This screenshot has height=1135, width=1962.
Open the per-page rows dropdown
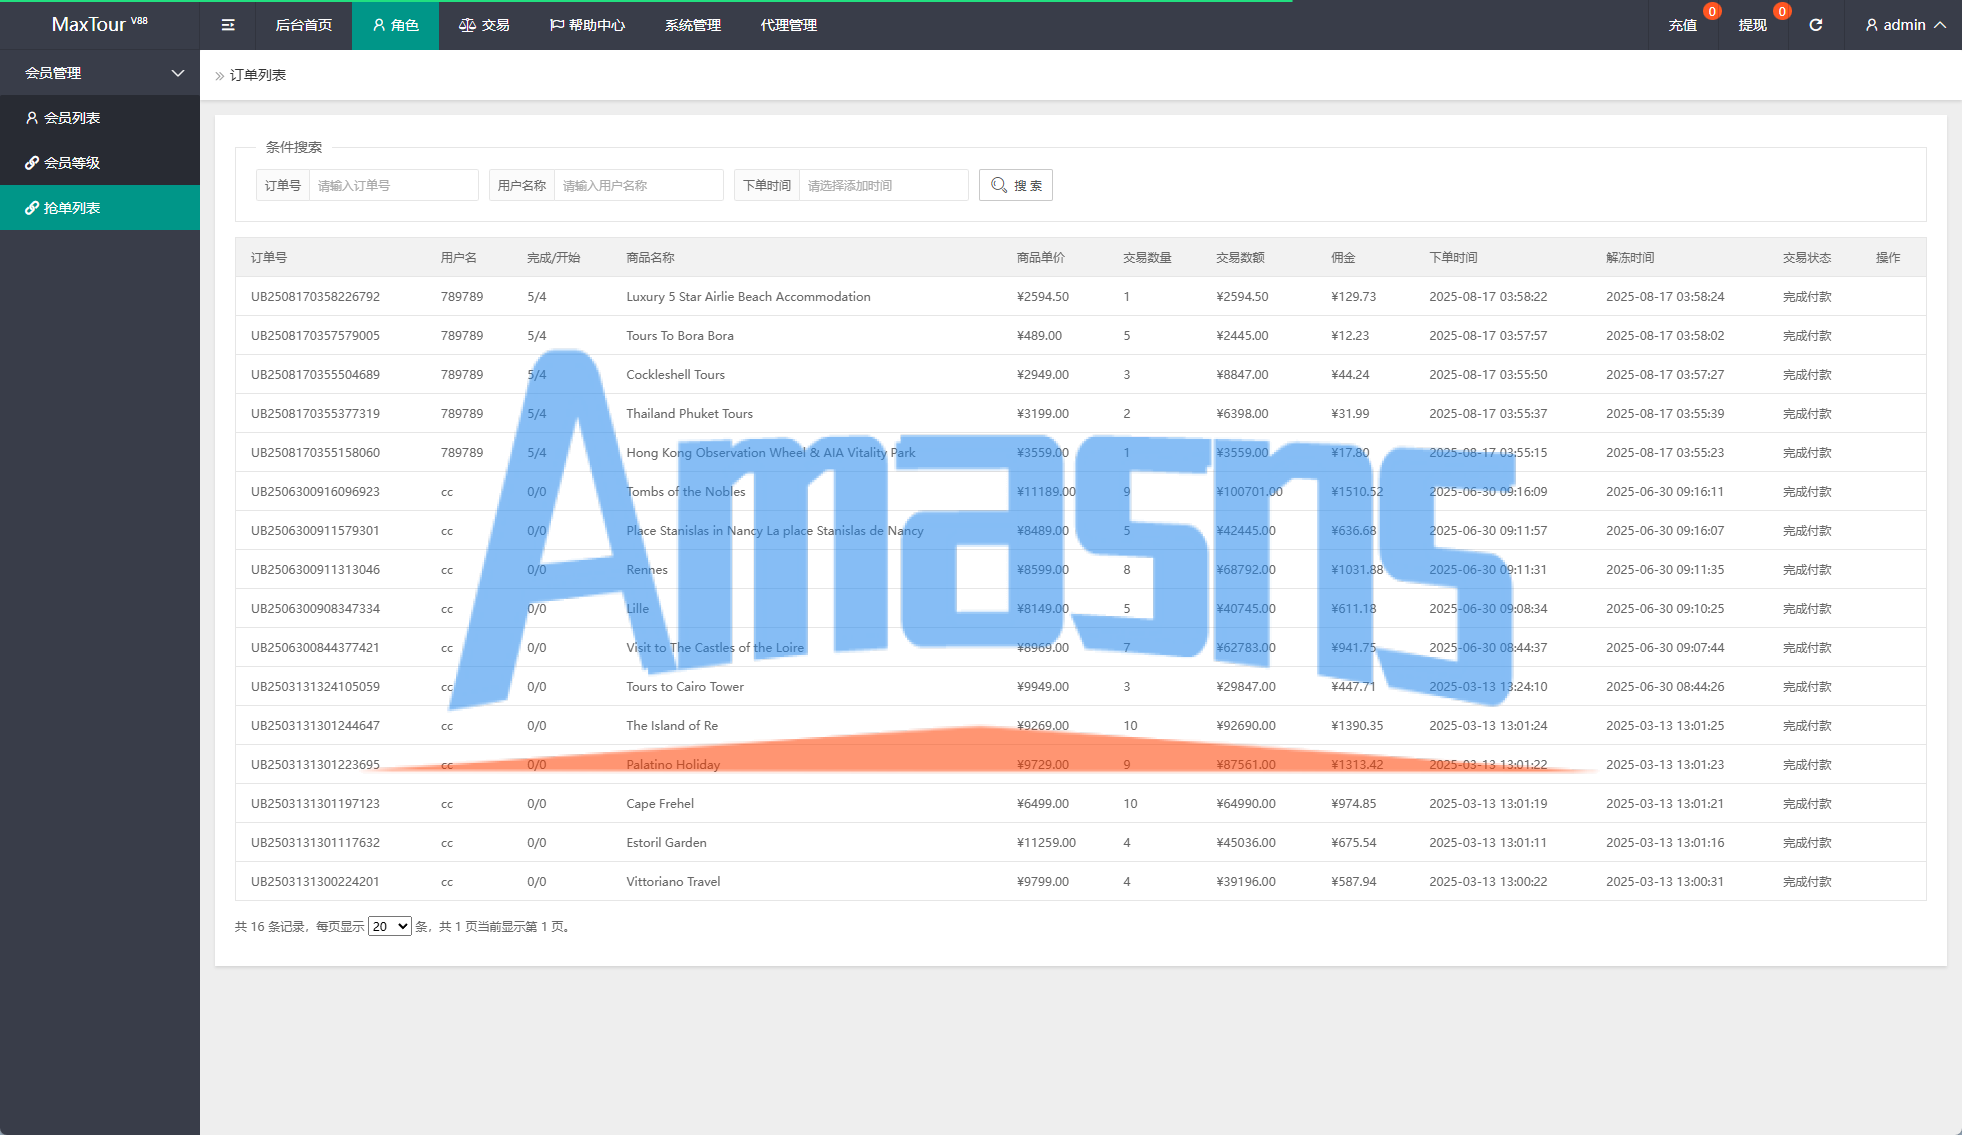coord(389,927)
